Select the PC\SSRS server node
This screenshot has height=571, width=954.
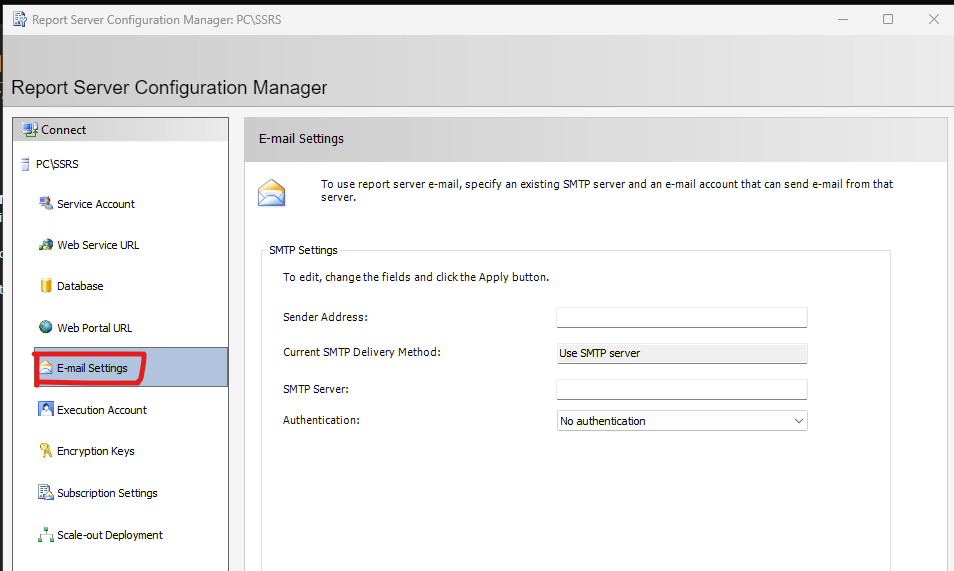point(57,164)
